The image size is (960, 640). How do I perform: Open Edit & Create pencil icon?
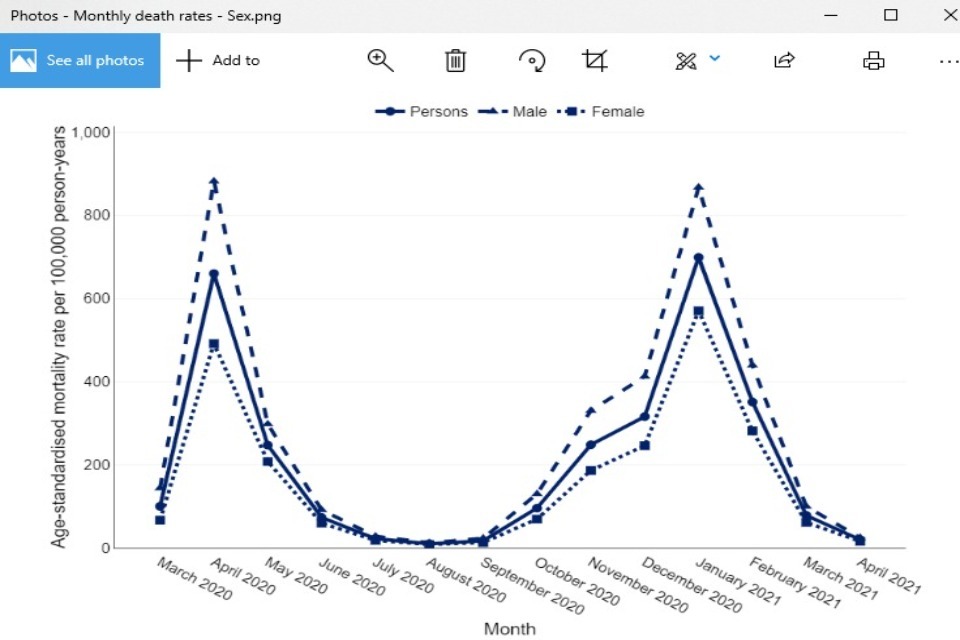click(x=685, y=60)
